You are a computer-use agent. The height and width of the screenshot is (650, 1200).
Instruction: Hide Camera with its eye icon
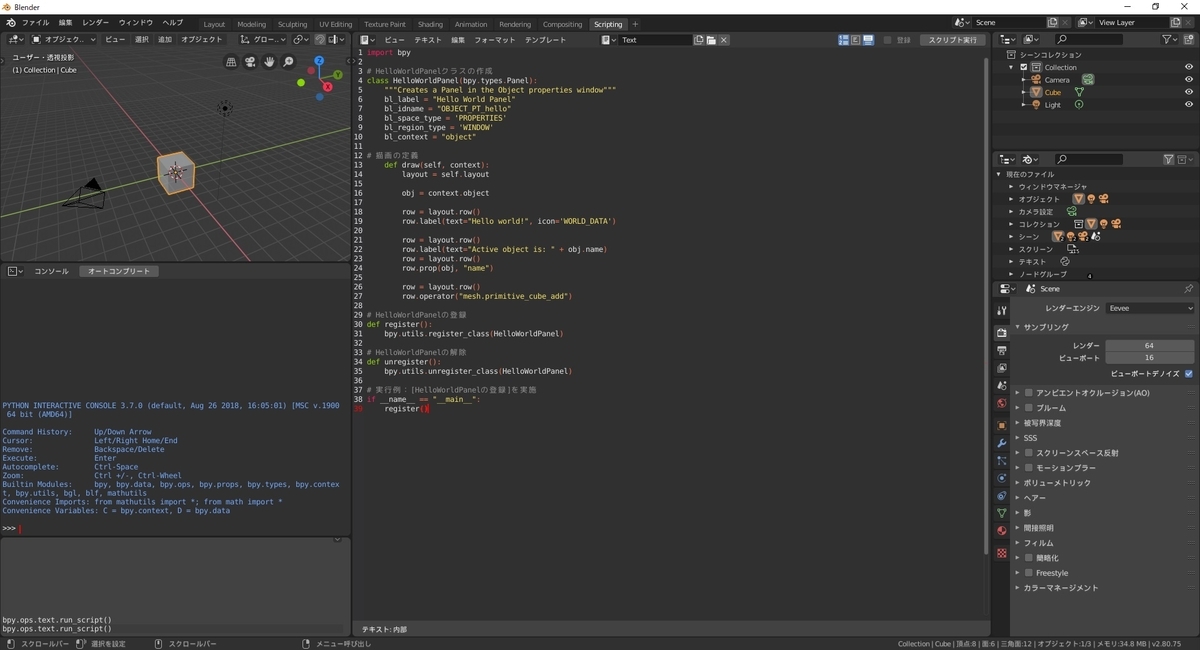pyautogui.click(x=1189, y=79)
